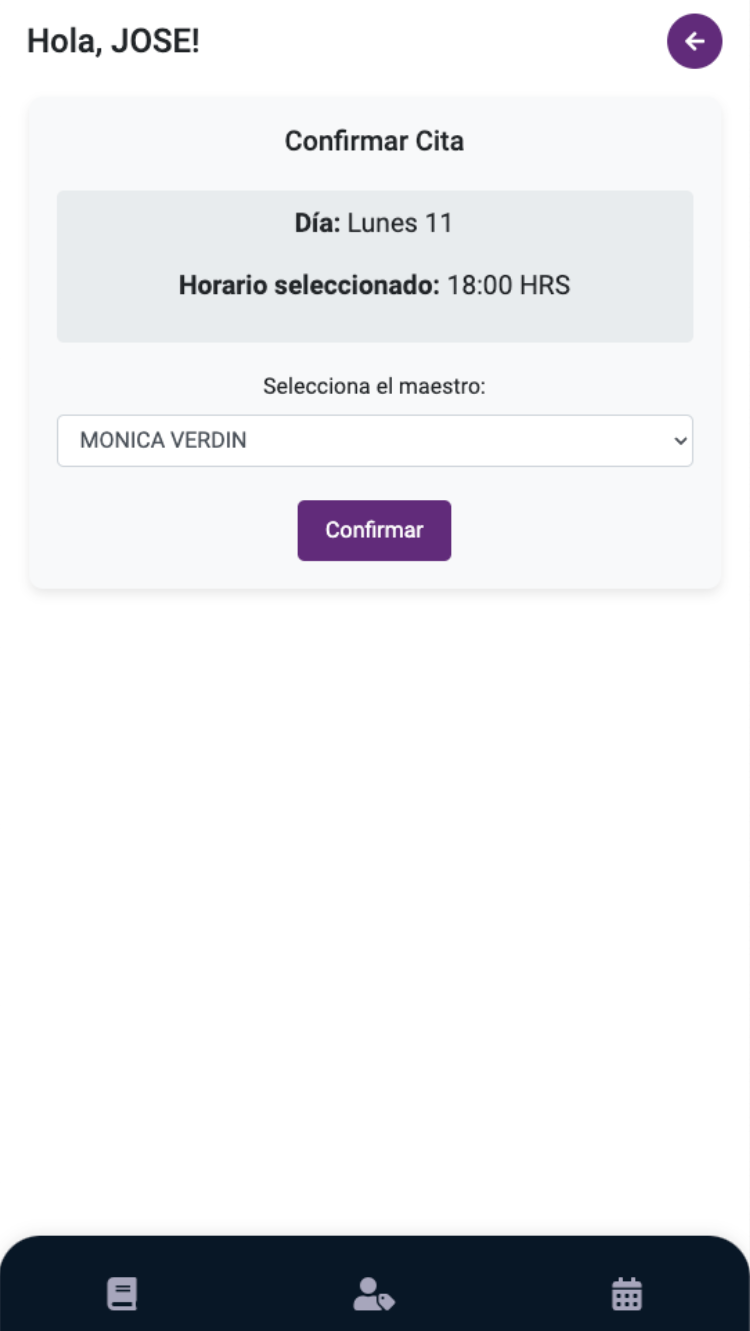Click the '18:00 HRS' time value
The height and width of the screenshot is (1331, 750).
pyautogui.click(x=508, y=286)
